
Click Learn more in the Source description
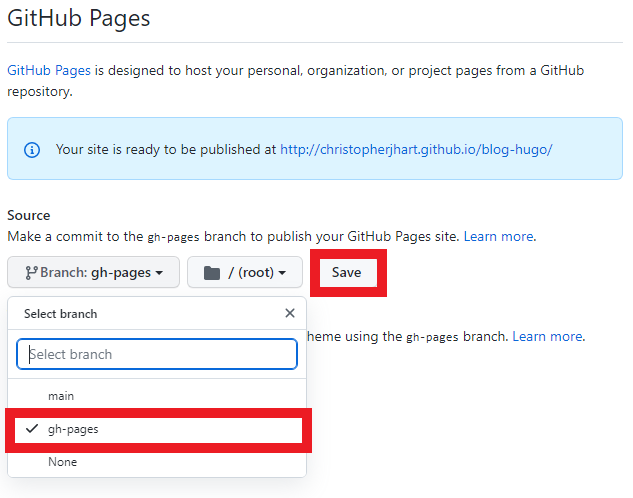click(x=499, y=237)
